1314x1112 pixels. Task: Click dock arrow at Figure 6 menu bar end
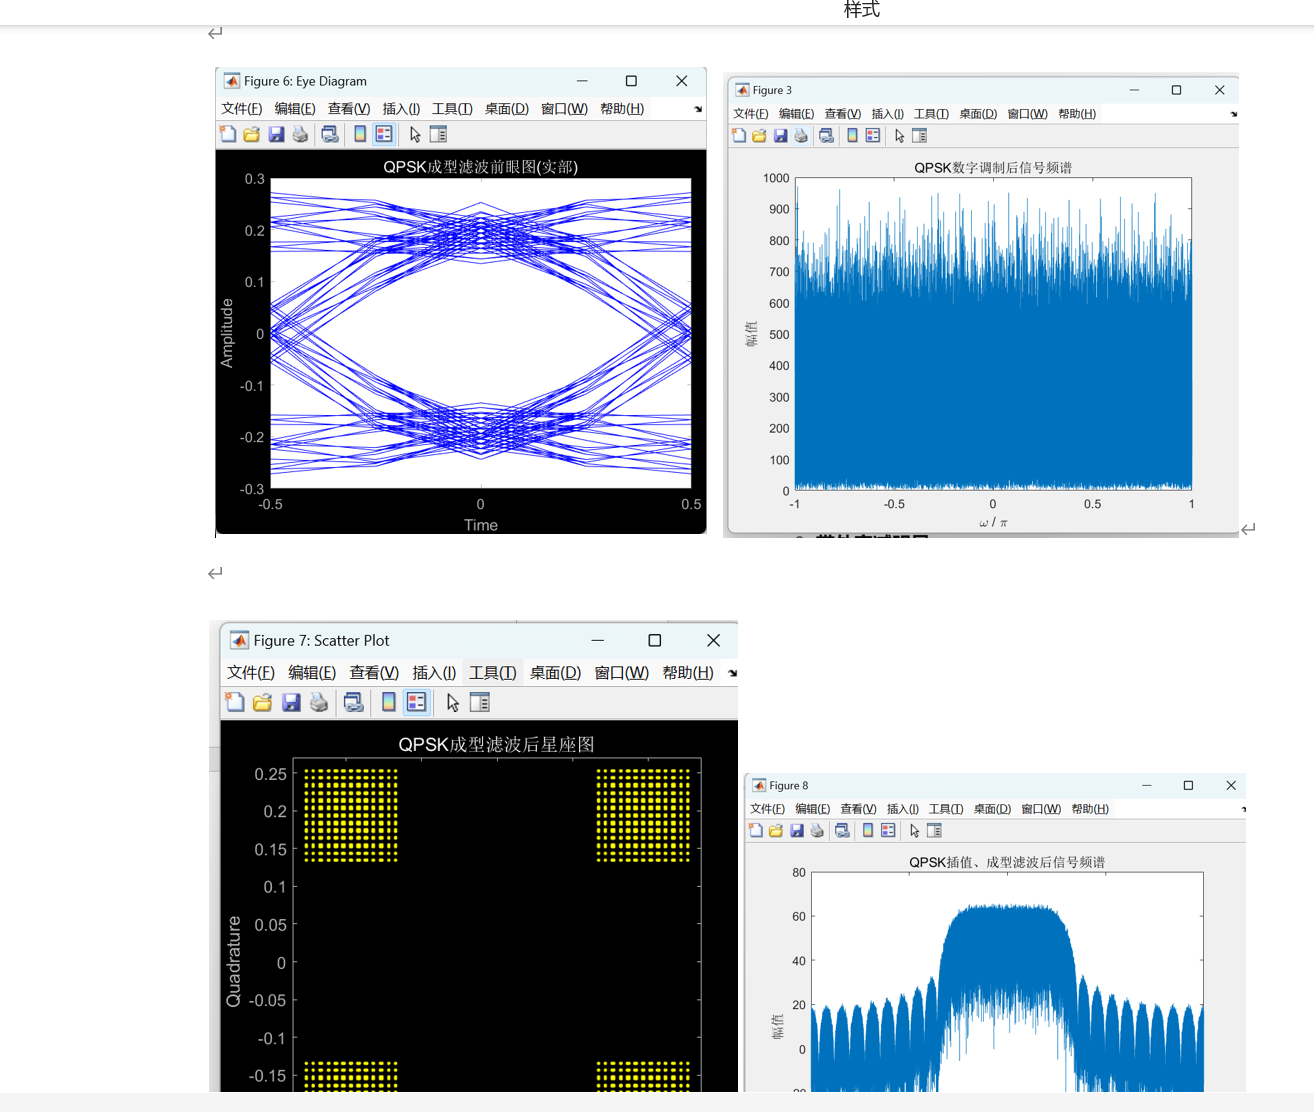(x=698, y=109)
